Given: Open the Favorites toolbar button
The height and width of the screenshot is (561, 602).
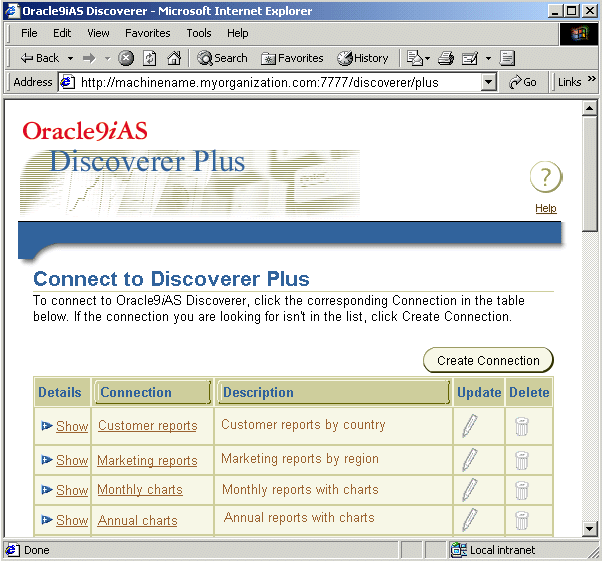Looking at the screenshot, I should click(x=292, y=58).
